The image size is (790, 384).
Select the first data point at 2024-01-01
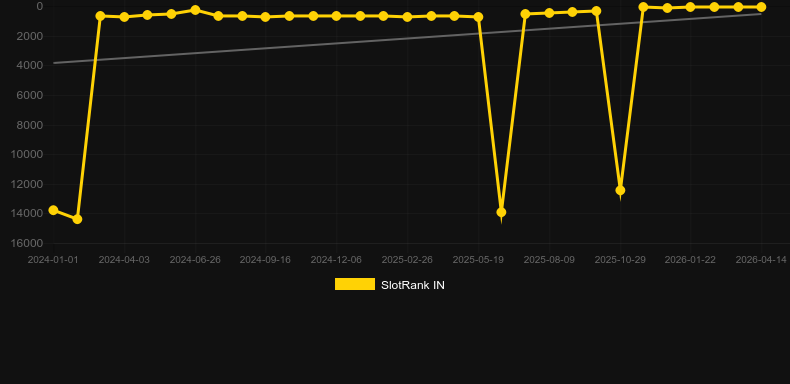(53, 210)
